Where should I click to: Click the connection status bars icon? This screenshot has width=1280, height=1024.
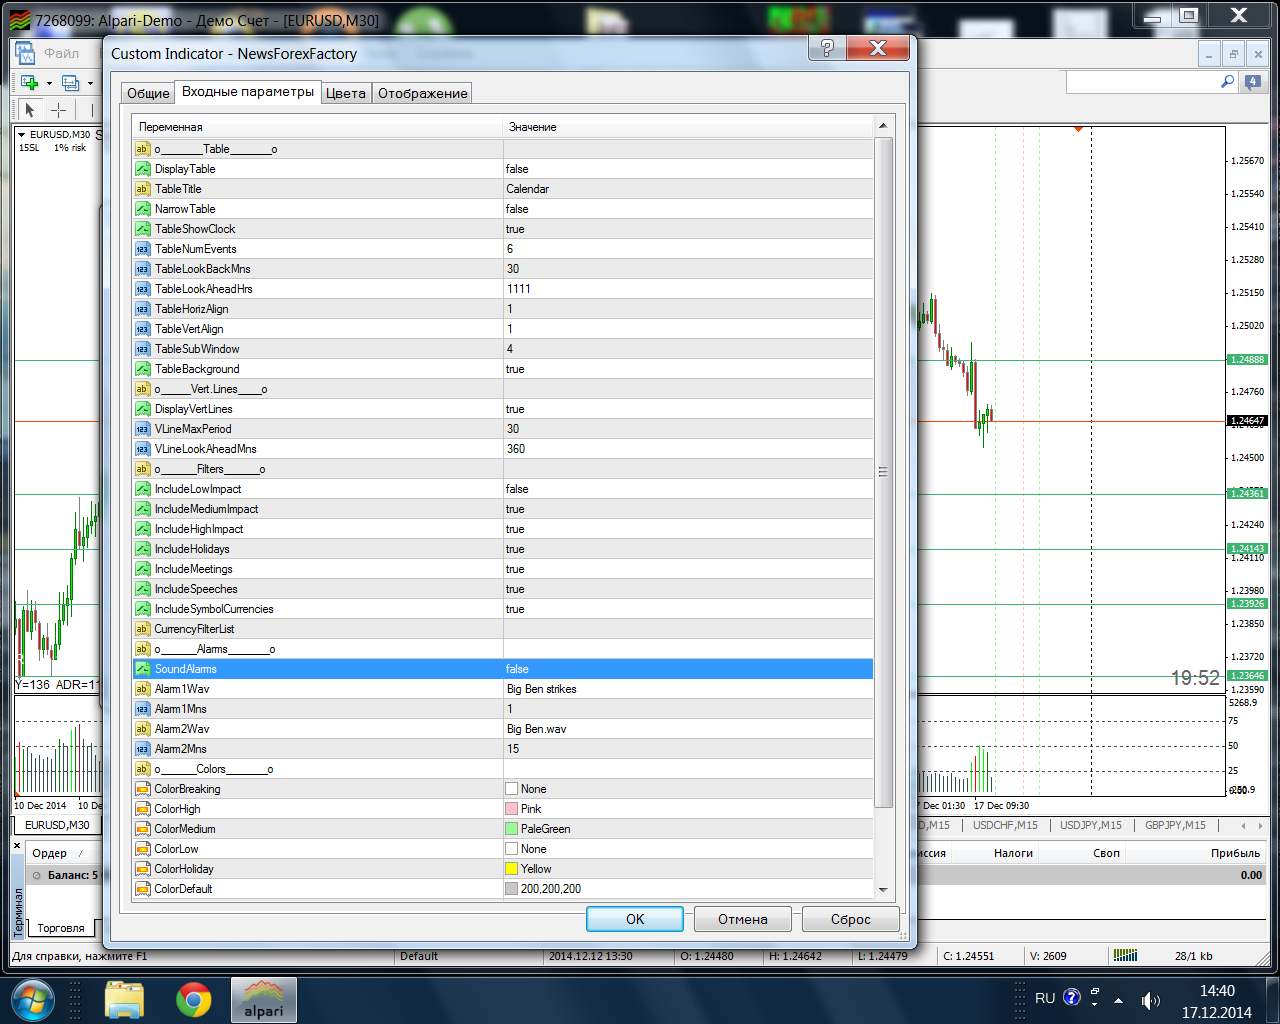1125,956
